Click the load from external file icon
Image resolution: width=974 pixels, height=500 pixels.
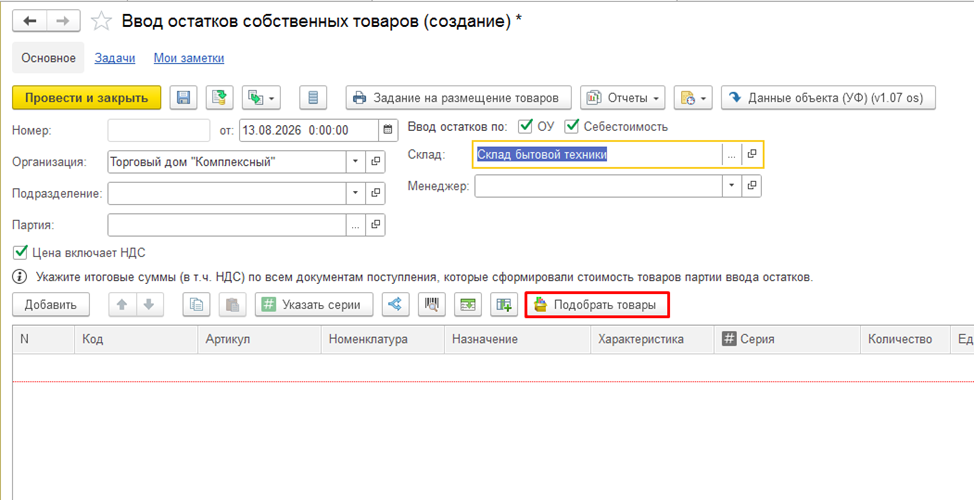pos(504,304)
